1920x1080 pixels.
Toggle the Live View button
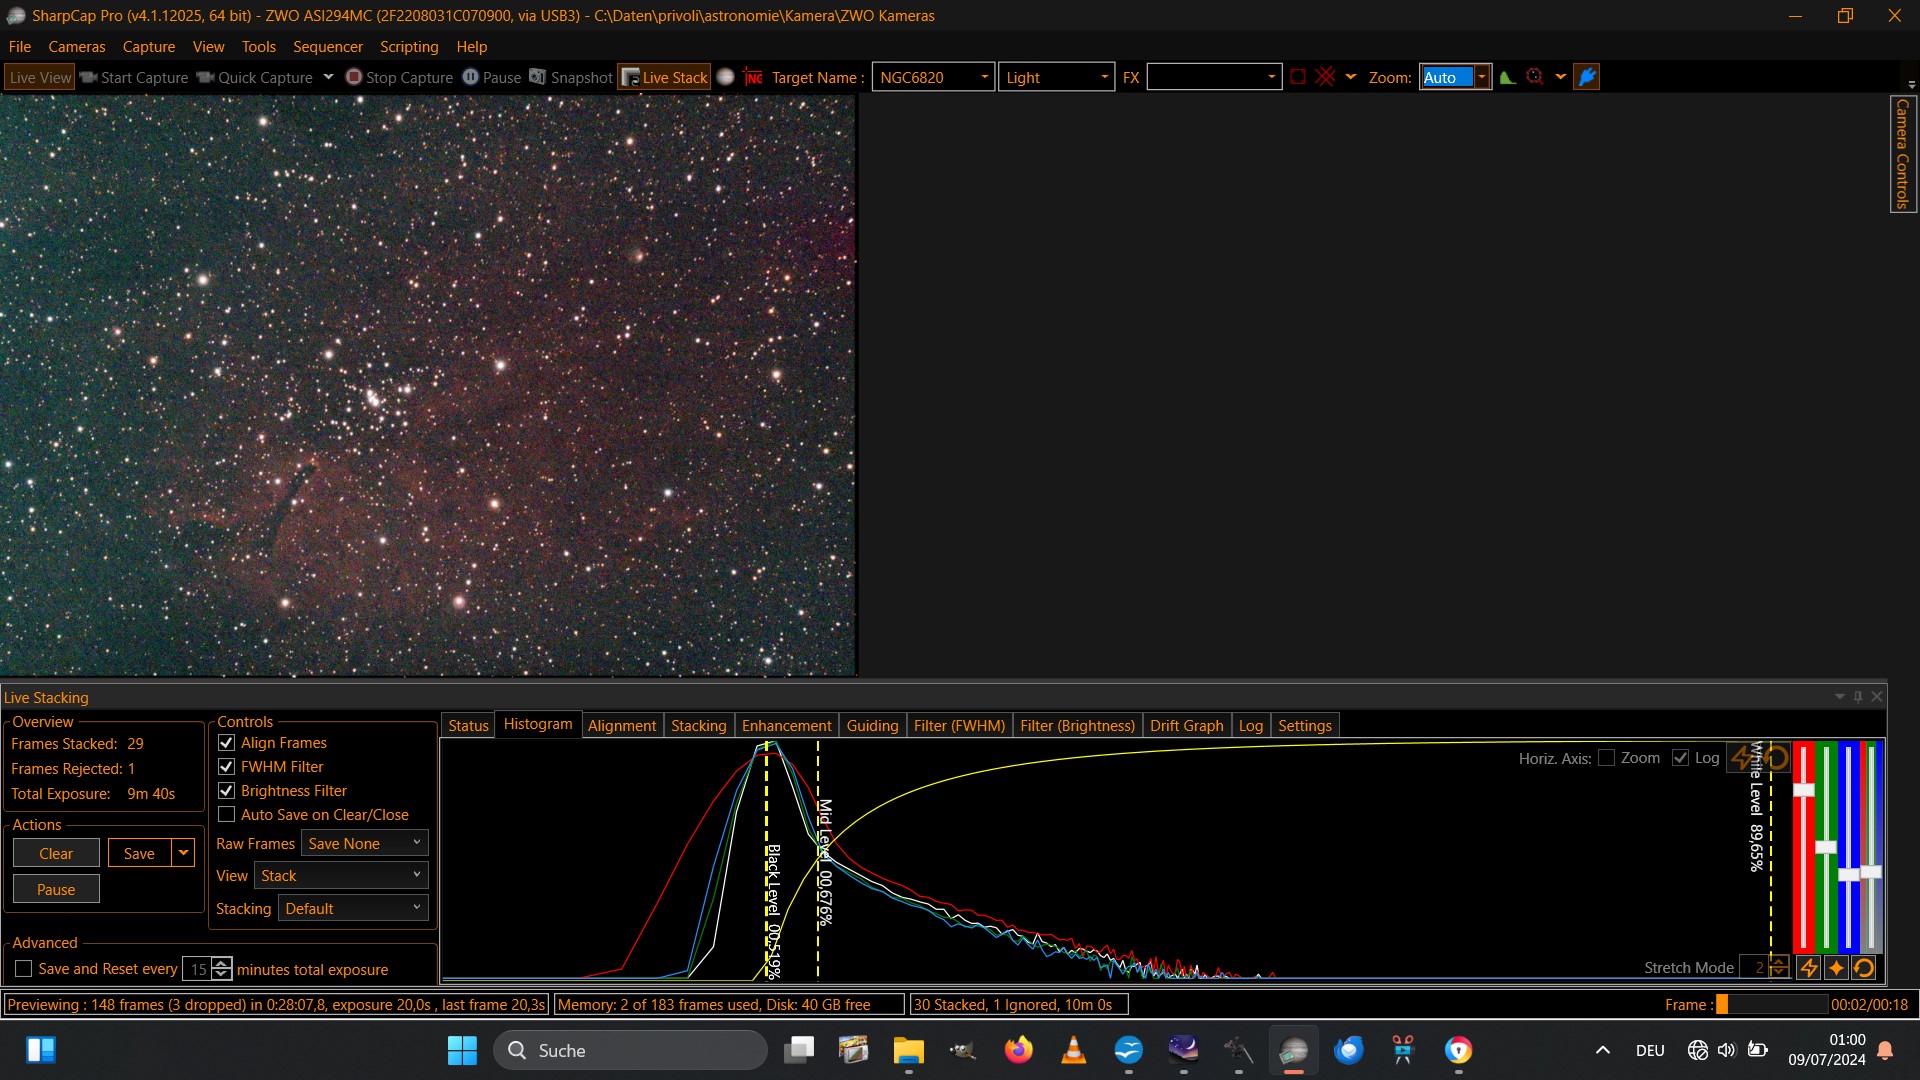40,77
